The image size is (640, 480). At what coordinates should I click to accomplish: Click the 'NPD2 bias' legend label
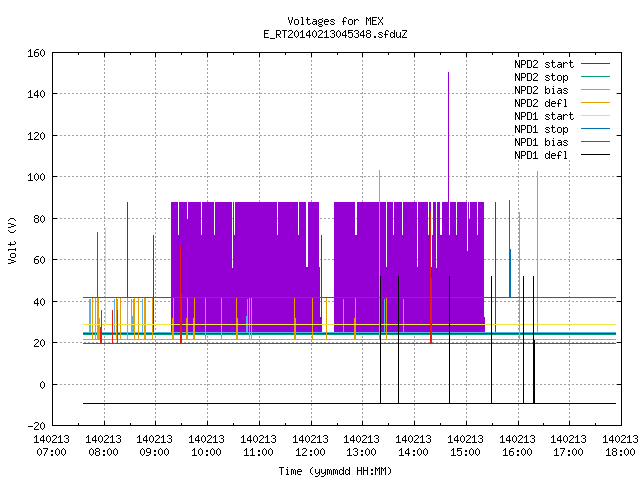tap(541, 90)
